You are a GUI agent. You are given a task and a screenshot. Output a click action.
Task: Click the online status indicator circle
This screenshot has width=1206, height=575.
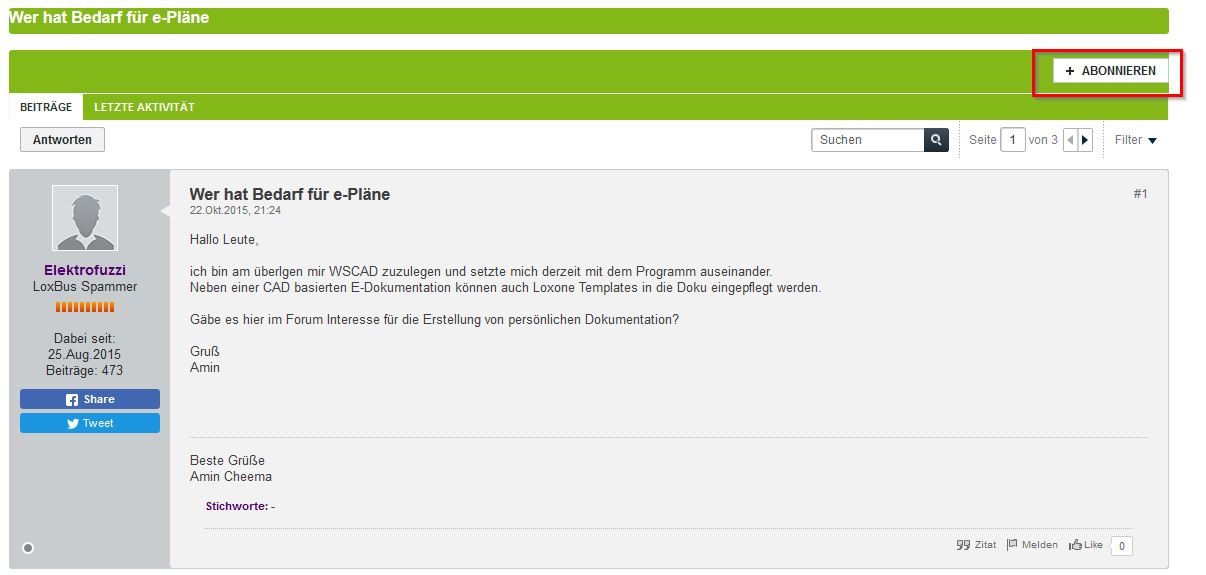[x=28, y=547]
